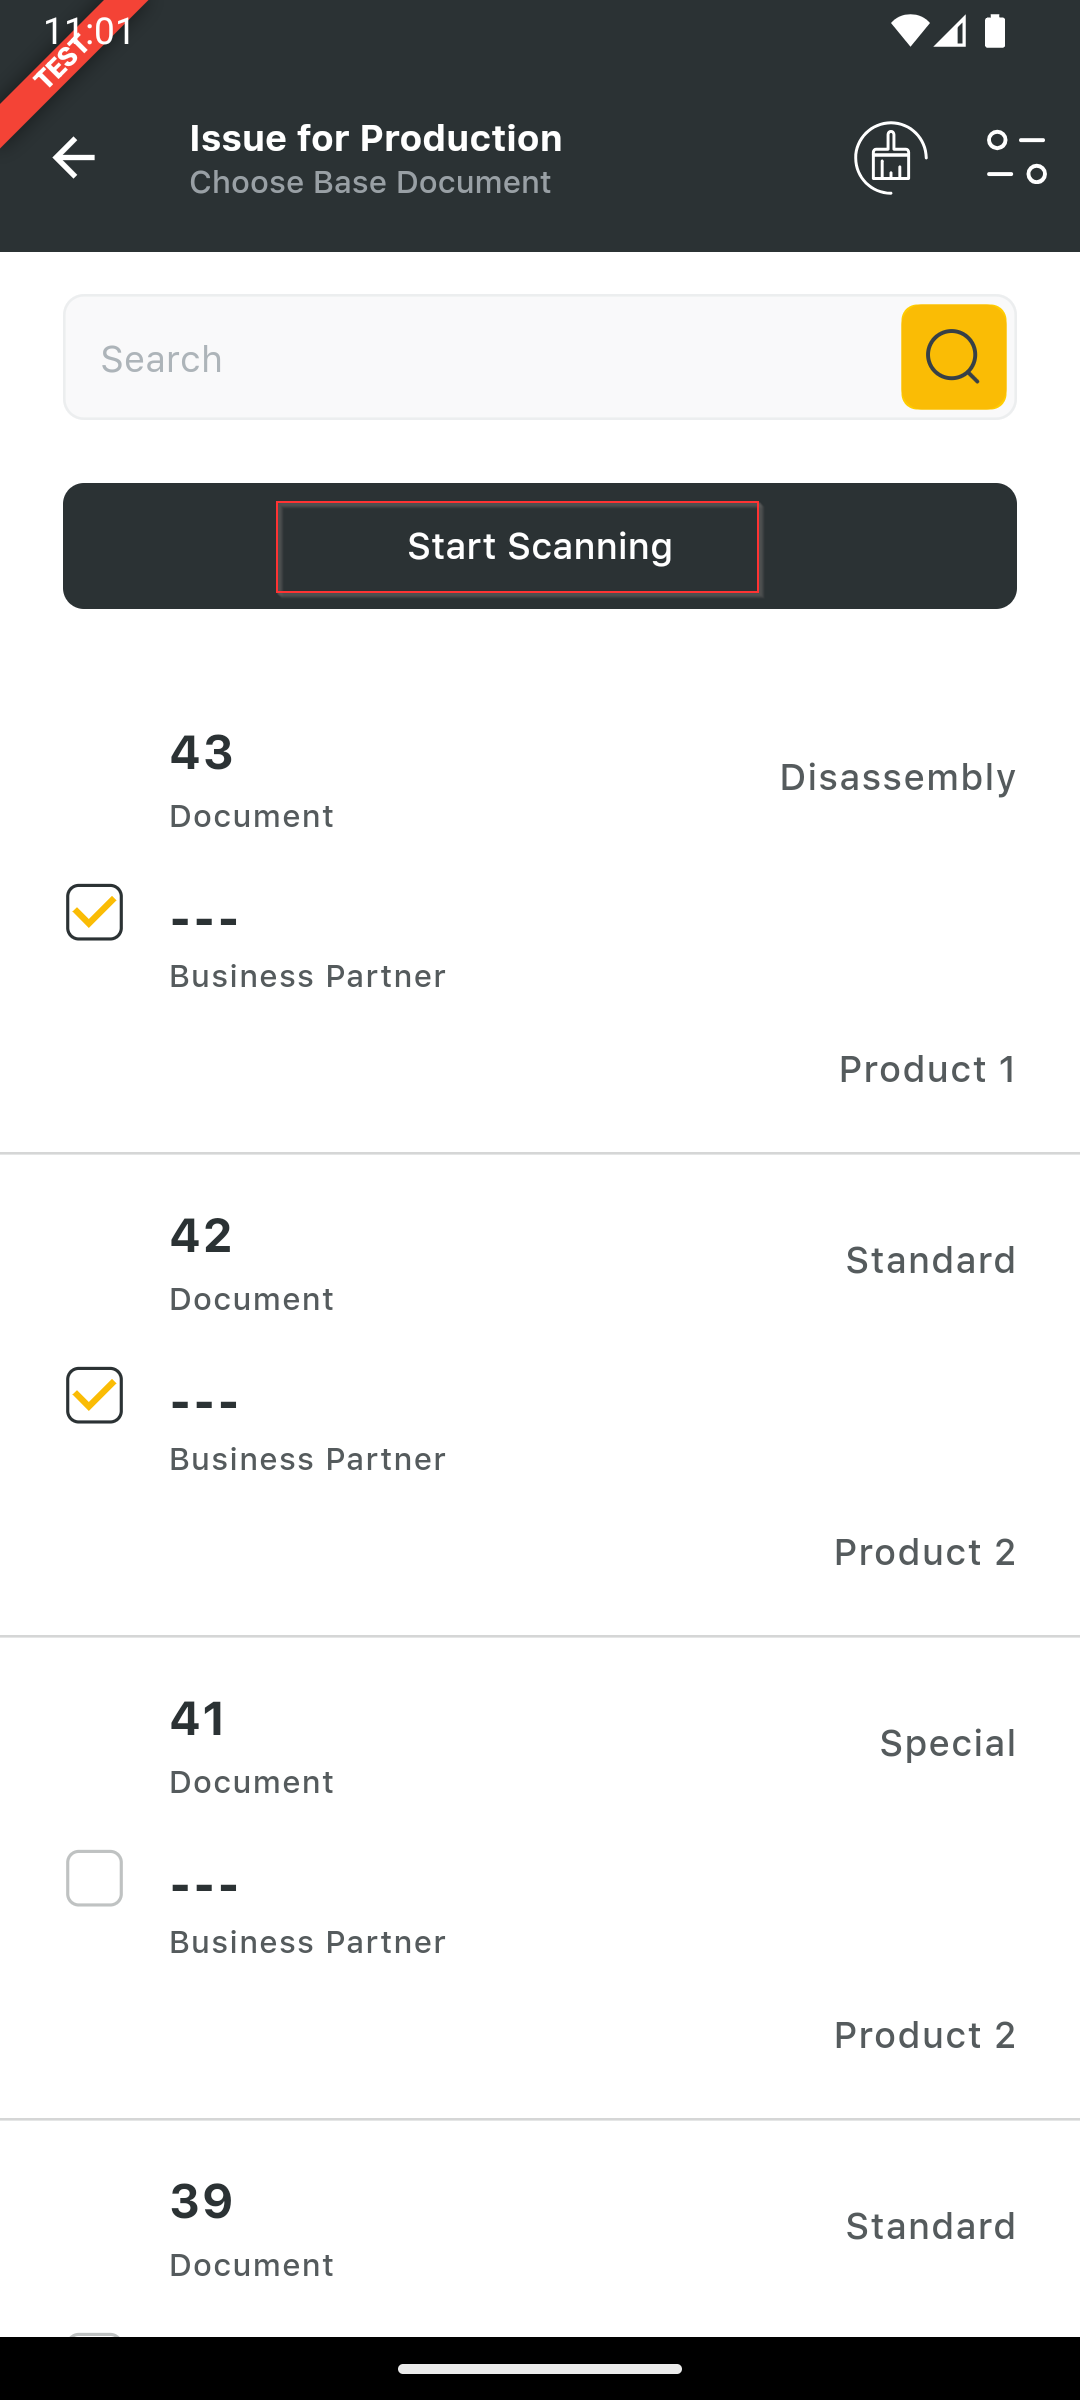The width and height of the screenshot is (1080, 2400).
Task: Uncheck the checkbox for document 42
Action: (95, 1395)
